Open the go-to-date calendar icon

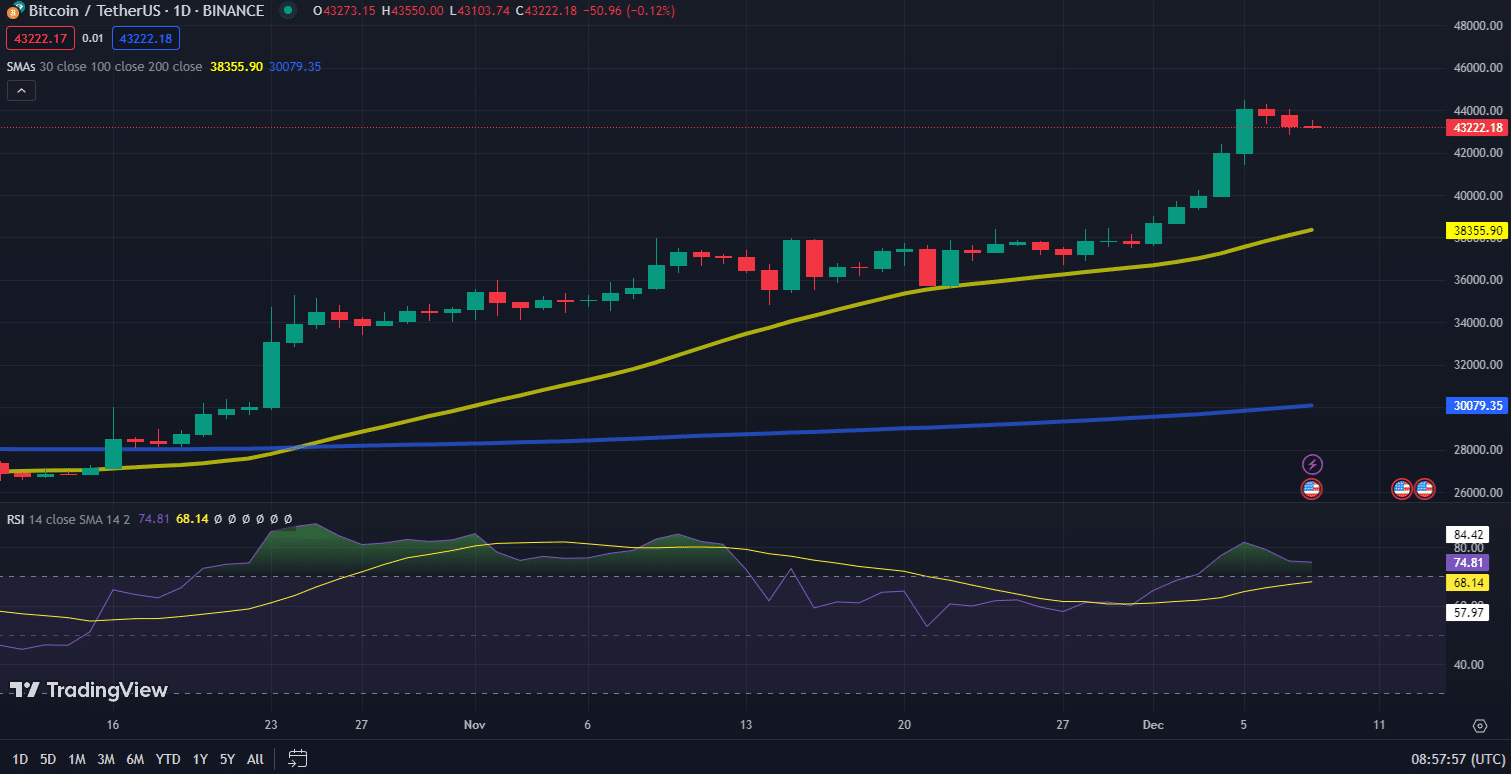coord(297,758)
